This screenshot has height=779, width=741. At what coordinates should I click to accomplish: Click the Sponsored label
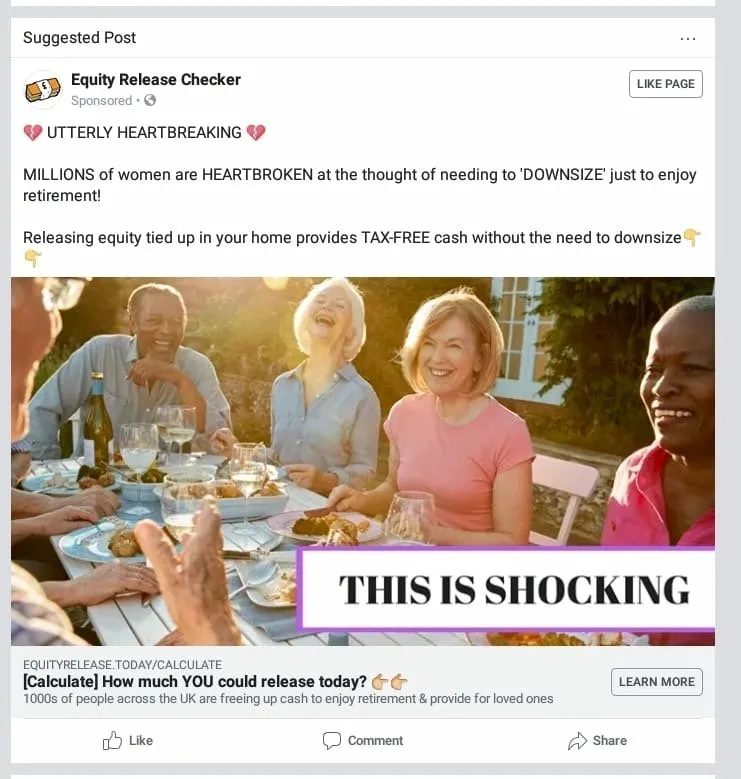pos(101,100)
